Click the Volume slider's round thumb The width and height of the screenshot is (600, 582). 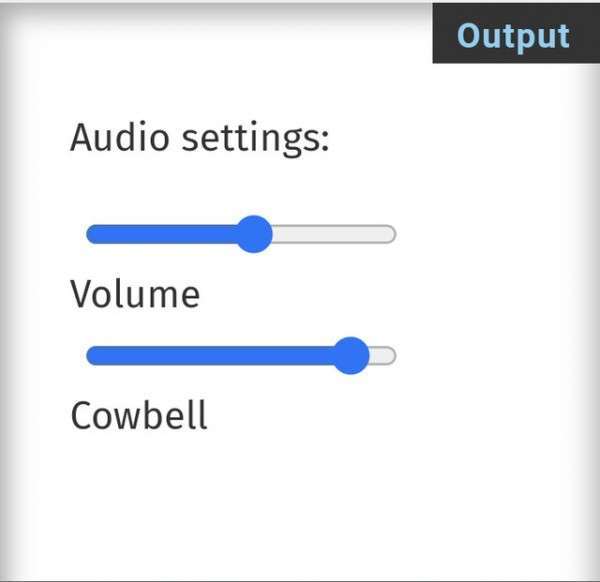click(254, 234)
